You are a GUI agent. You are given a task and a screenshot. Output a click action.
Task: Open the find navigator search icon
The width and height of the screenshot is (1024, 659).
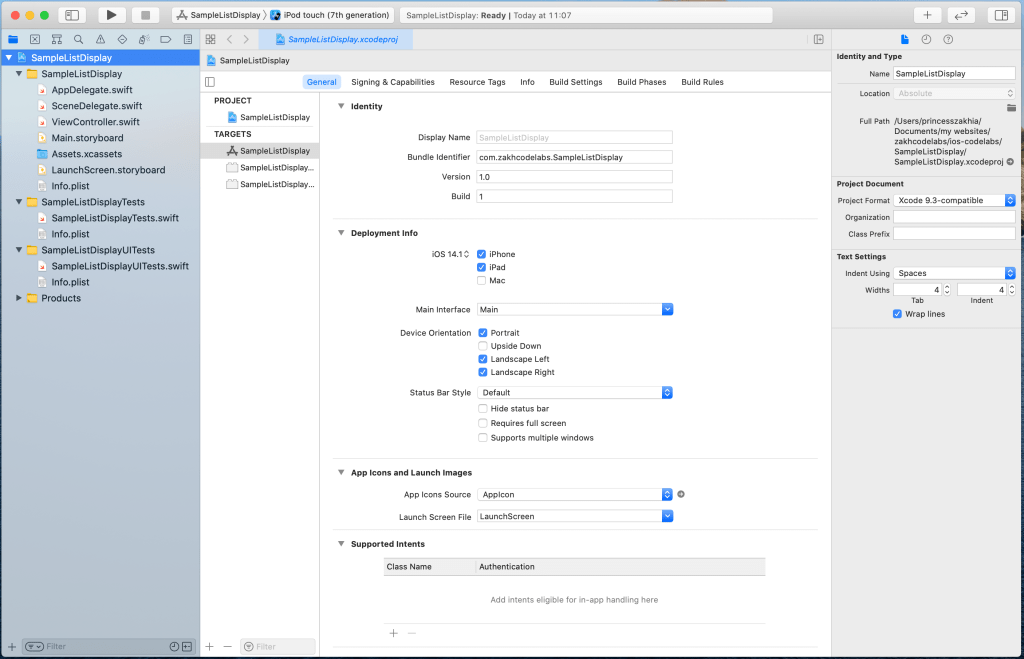click(78, 39)
